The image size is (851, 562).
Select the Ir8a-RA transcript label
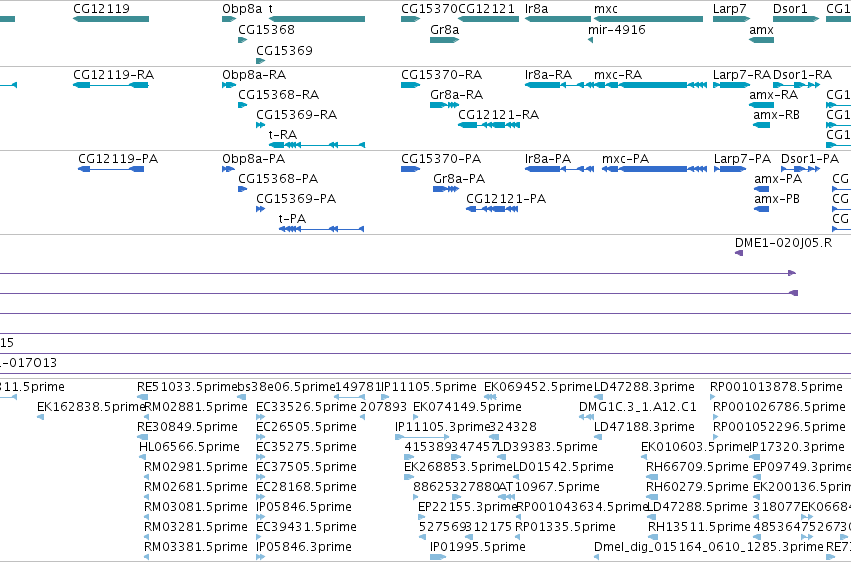point(548,74)
